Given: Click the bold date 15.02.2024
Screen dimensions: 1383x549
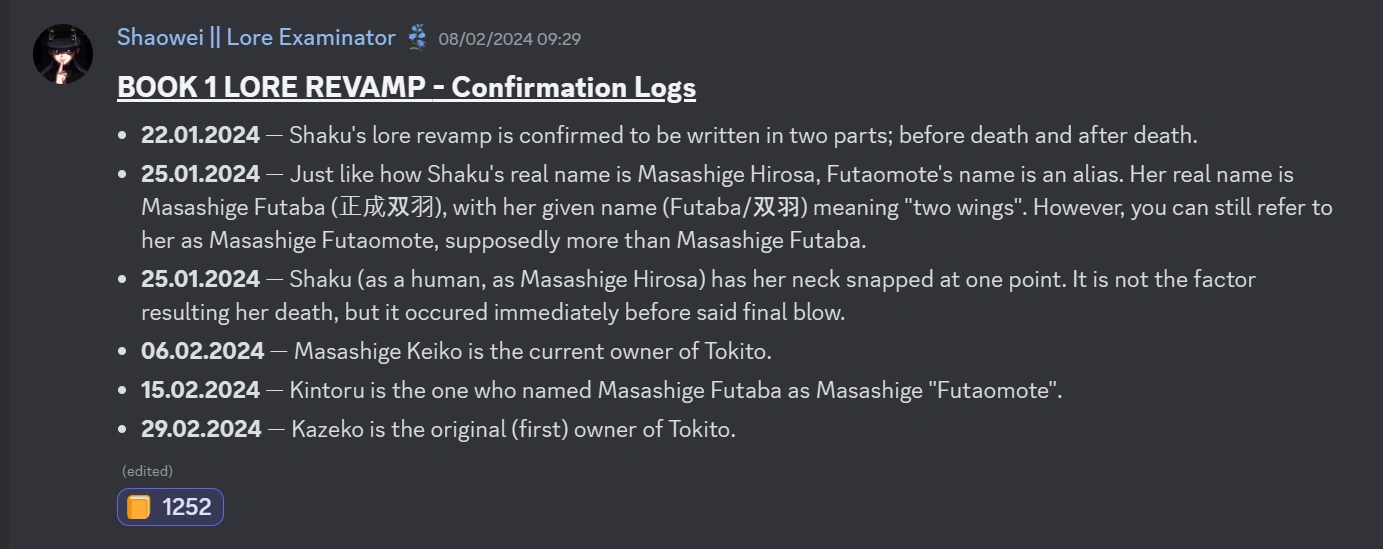Looking at the screenshot, I should [x=201, y=390].
